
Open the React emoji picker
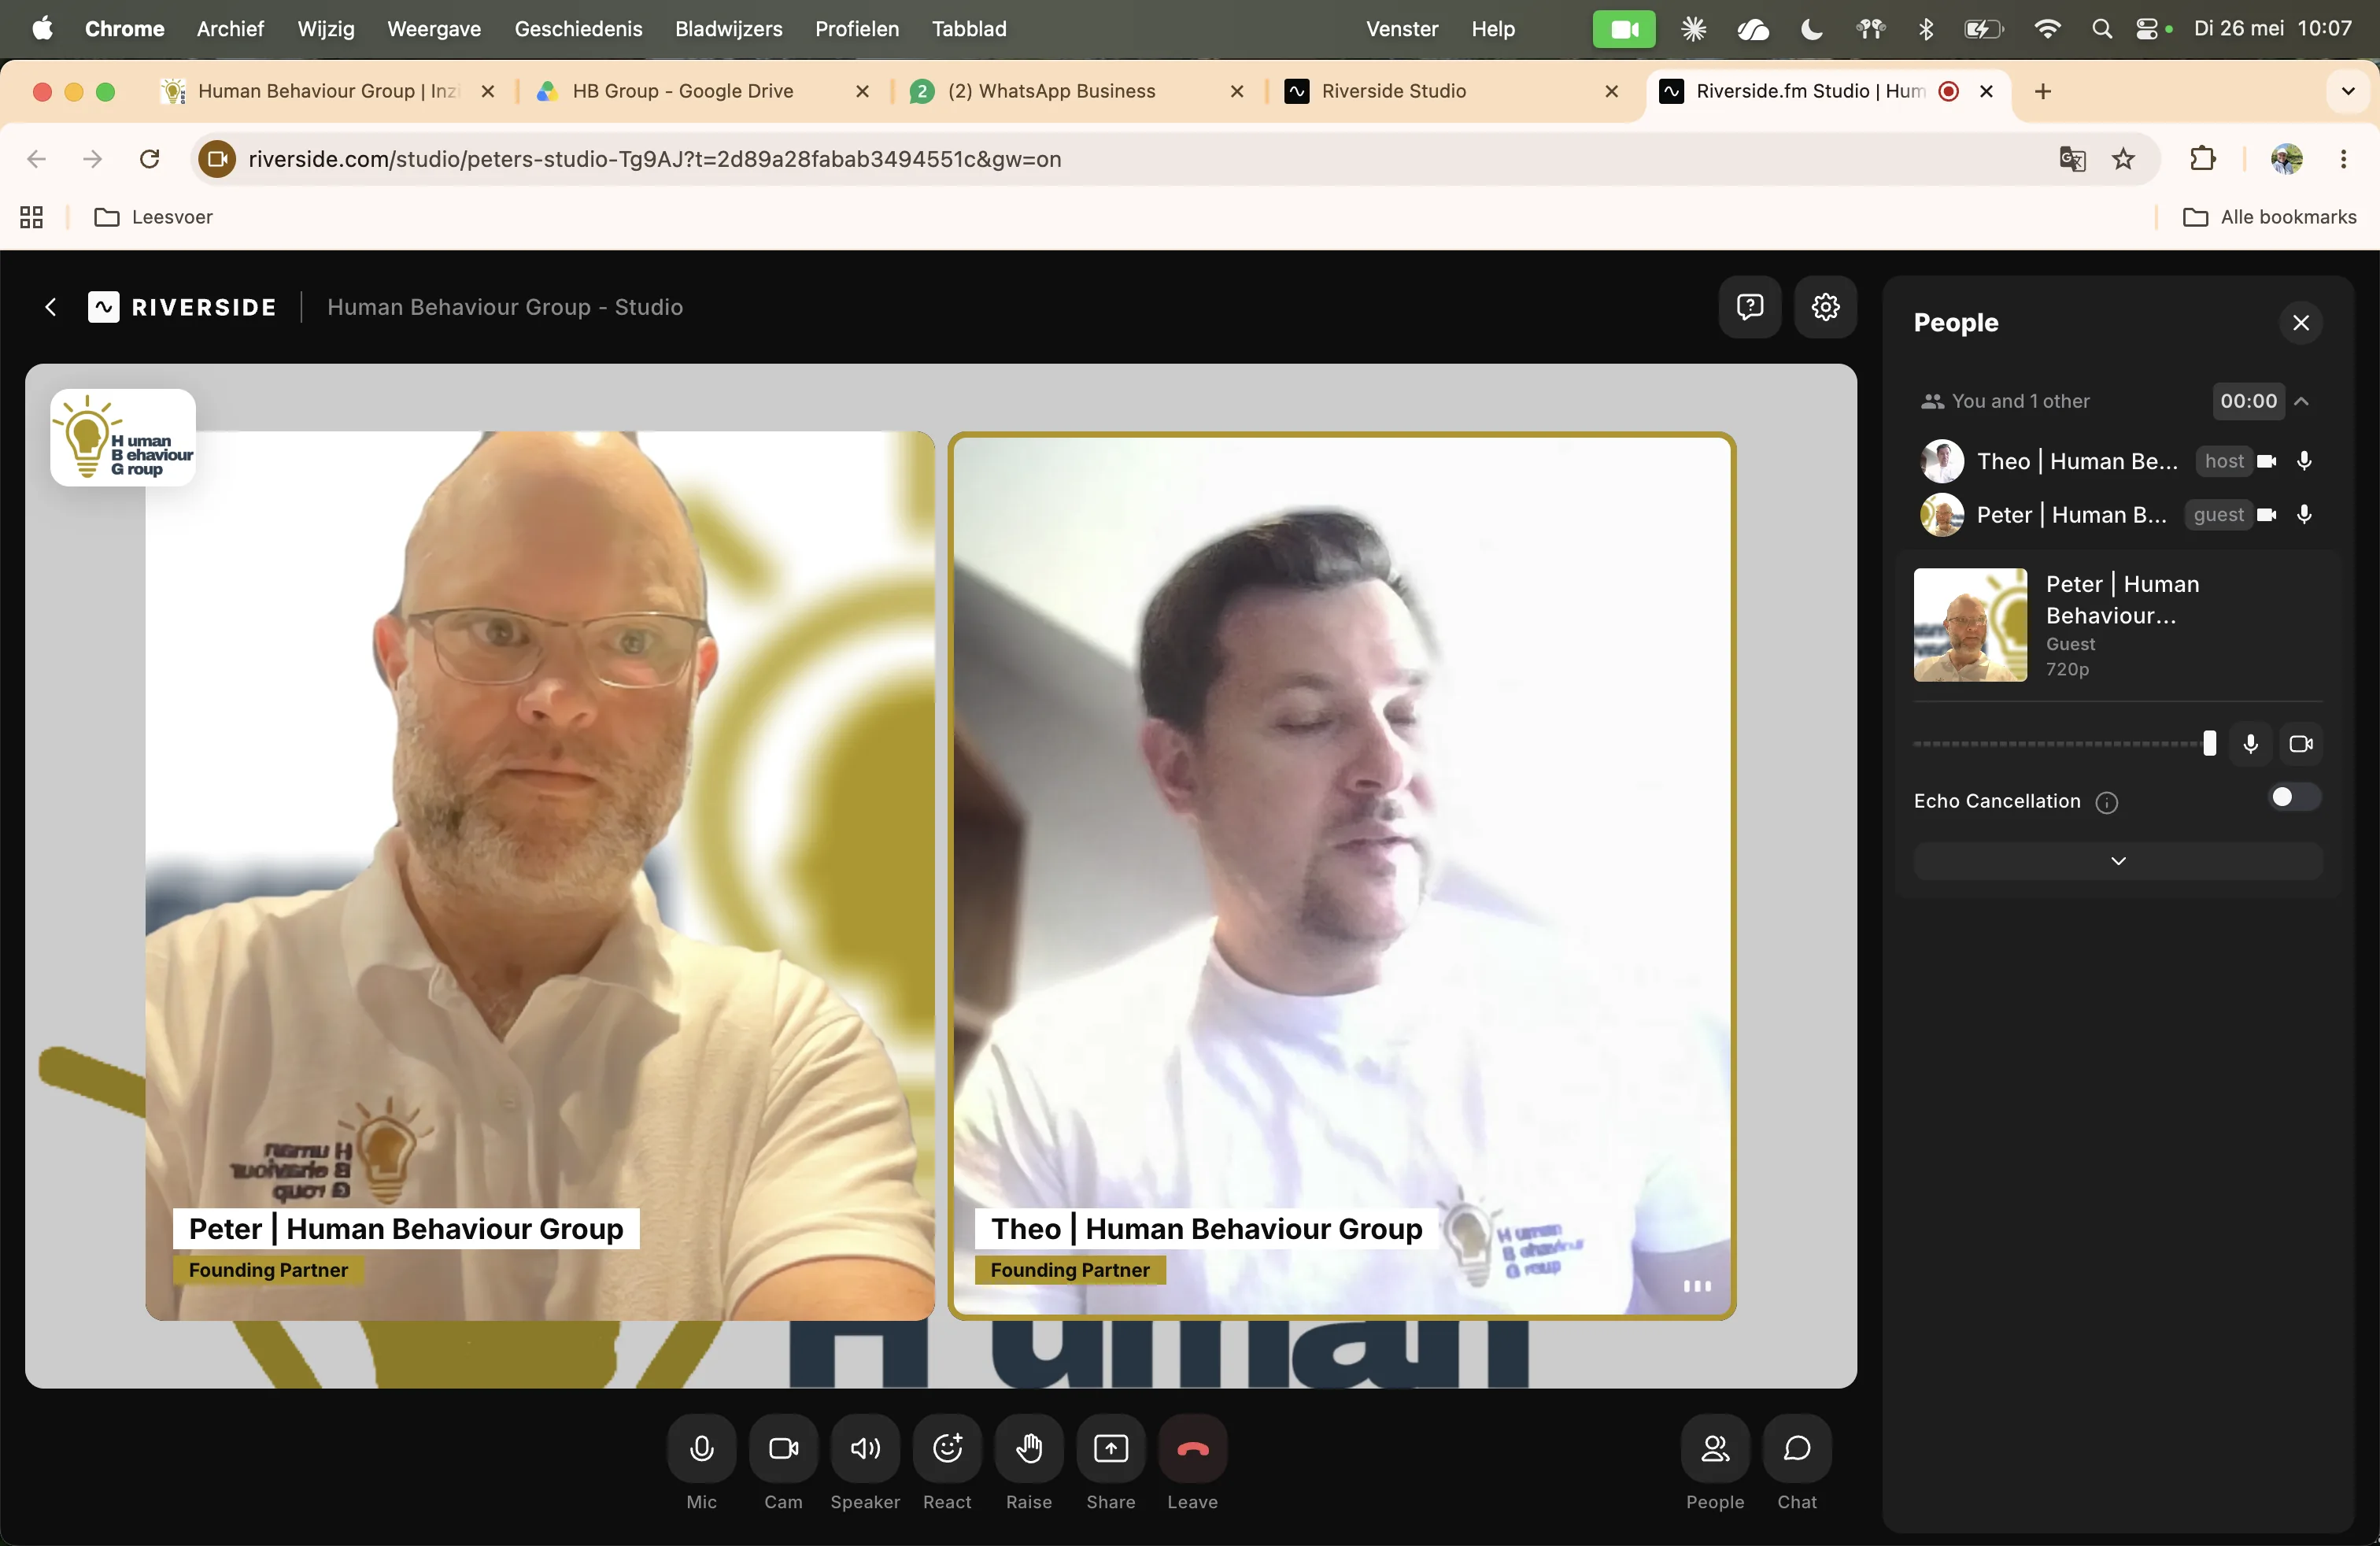coord(947,1448)
